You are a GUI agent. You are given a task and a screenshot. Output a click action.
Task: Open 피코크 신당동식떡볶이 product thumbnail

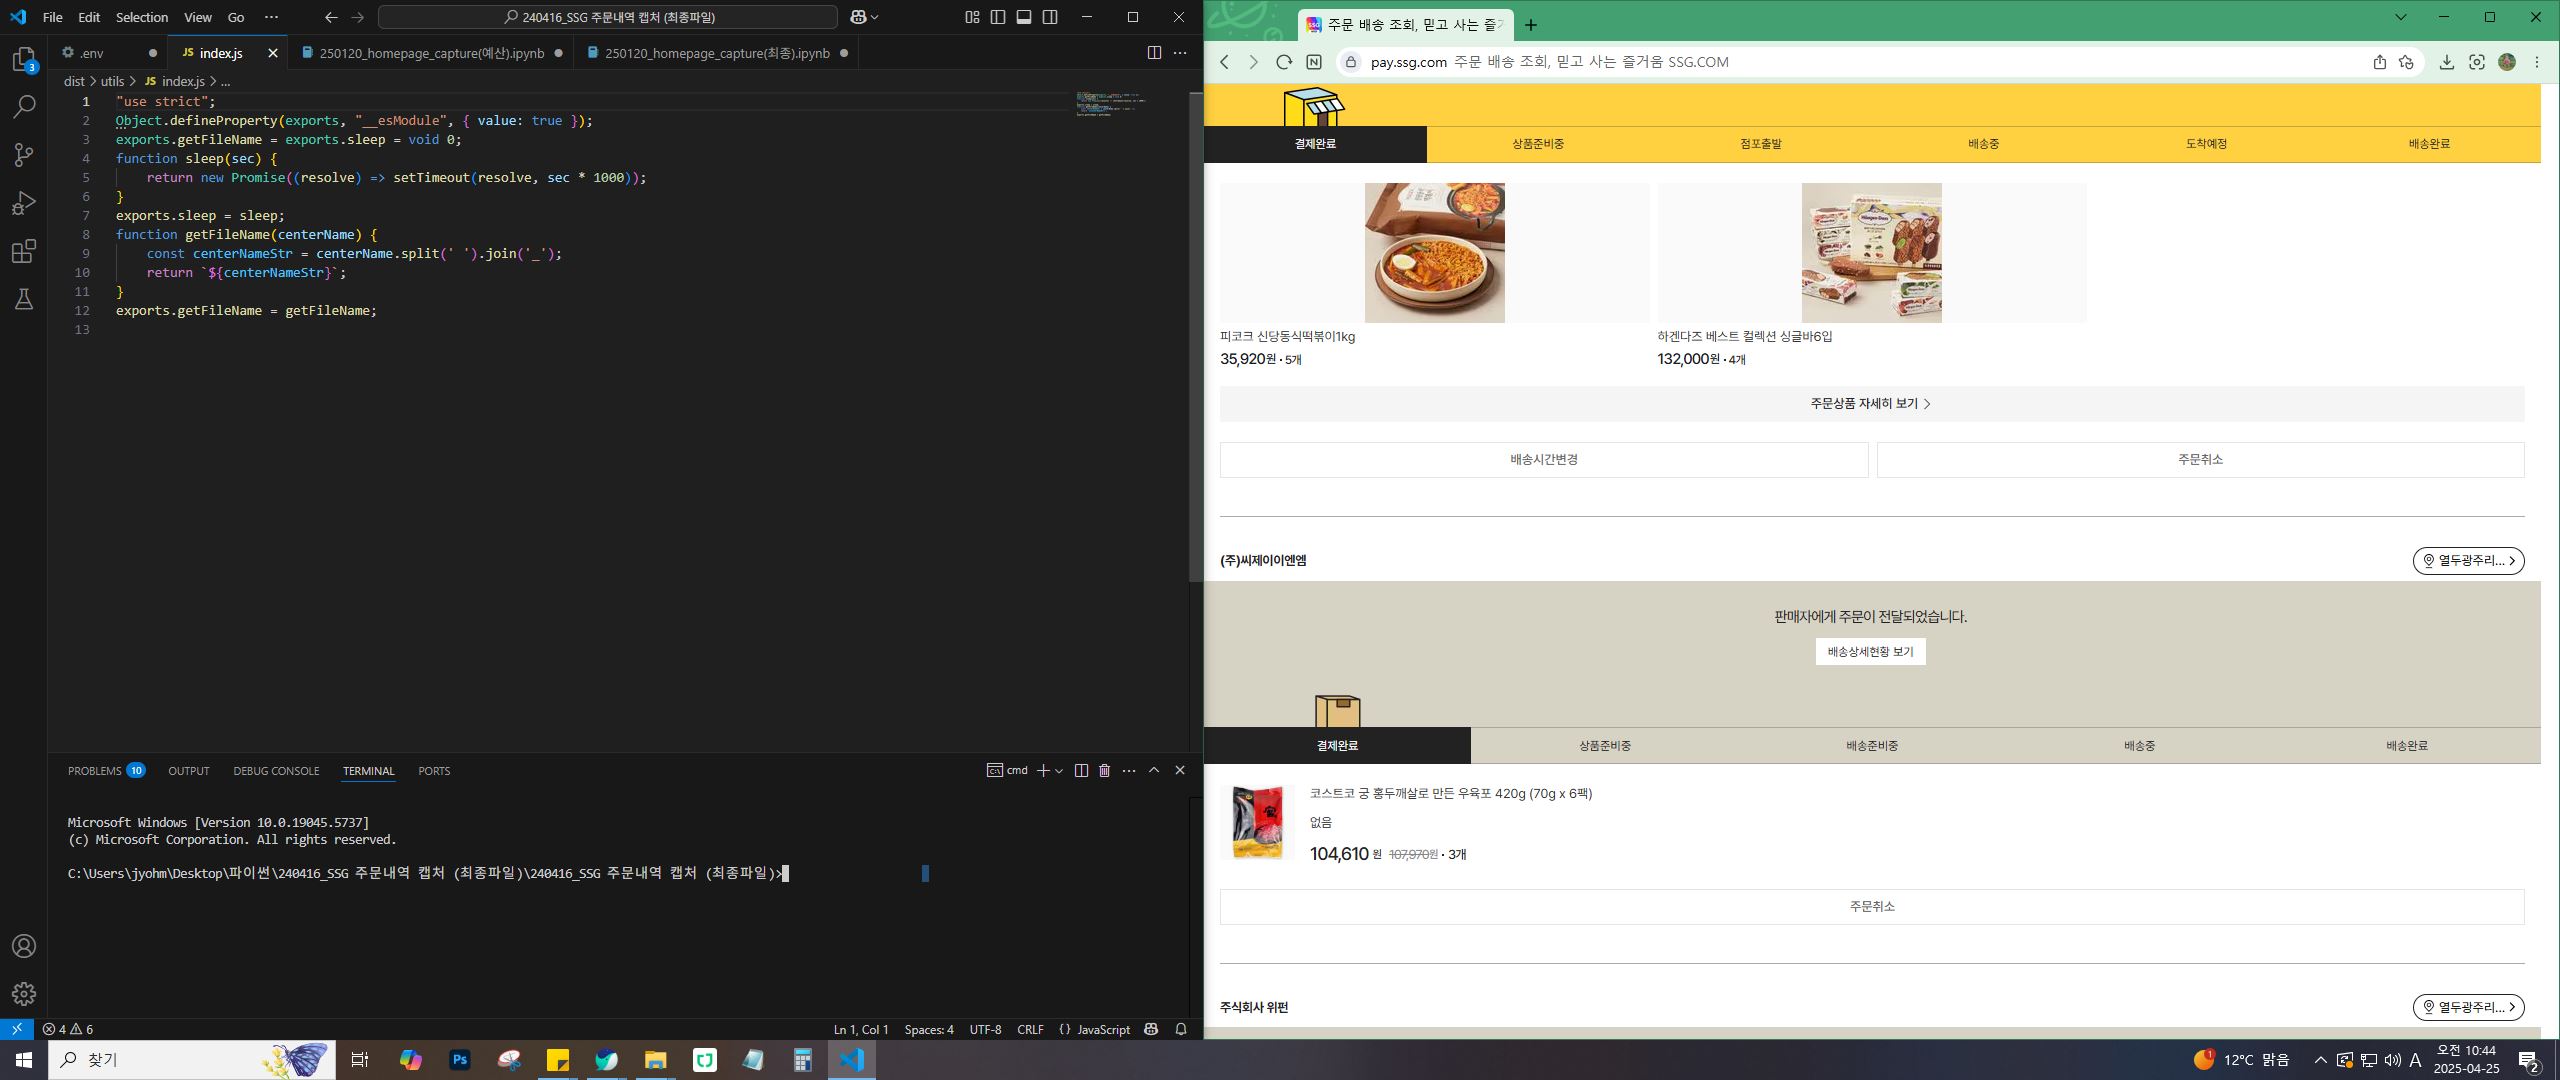pos(1434,253)
